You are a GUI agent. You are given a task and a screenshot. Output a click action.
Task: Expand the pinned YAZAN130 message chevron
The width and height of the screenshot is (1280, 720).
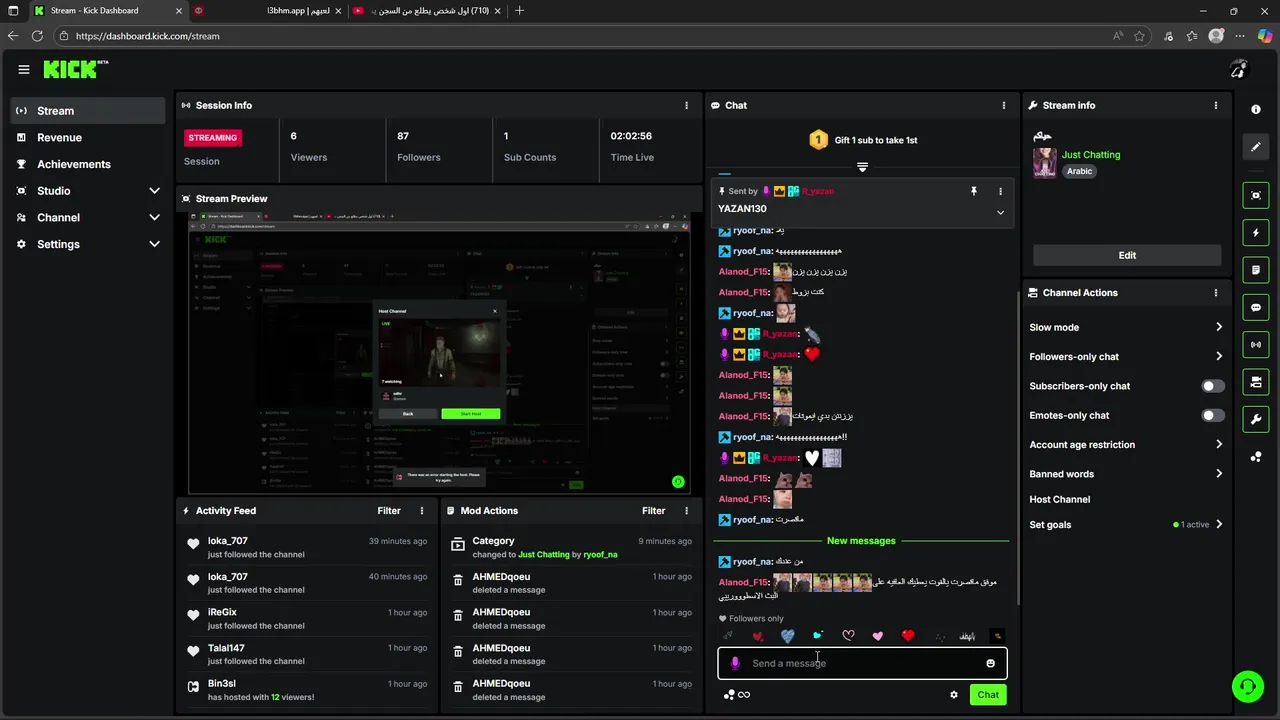(1000, 212)
